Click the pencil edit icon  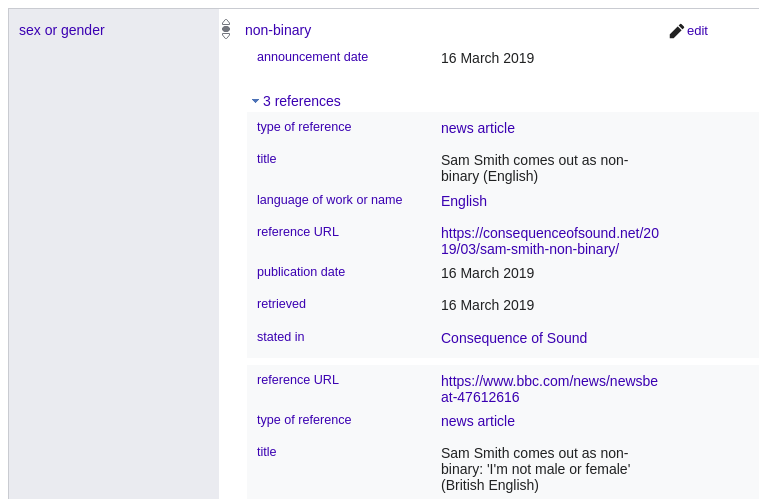[x=677, y=31]
